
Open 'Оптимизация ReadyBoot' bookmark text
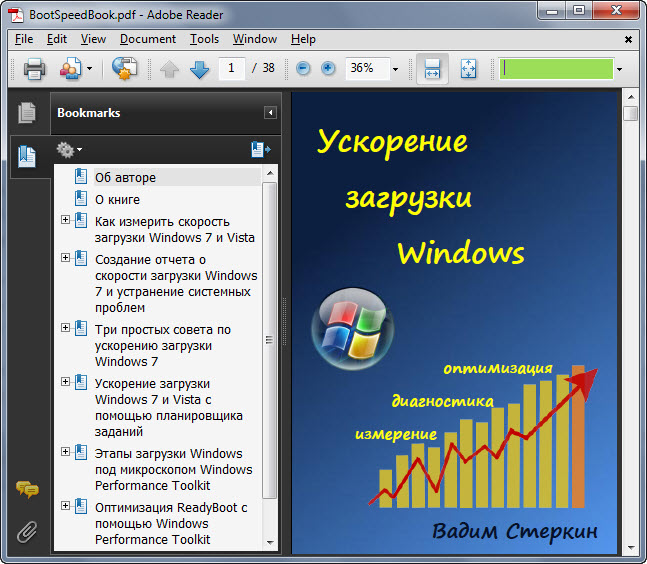click(171, 524)
